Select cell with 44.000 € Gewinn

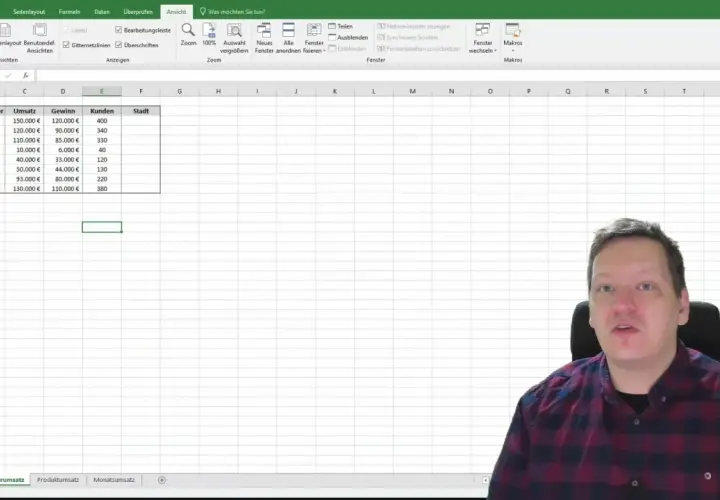[63, 169]
